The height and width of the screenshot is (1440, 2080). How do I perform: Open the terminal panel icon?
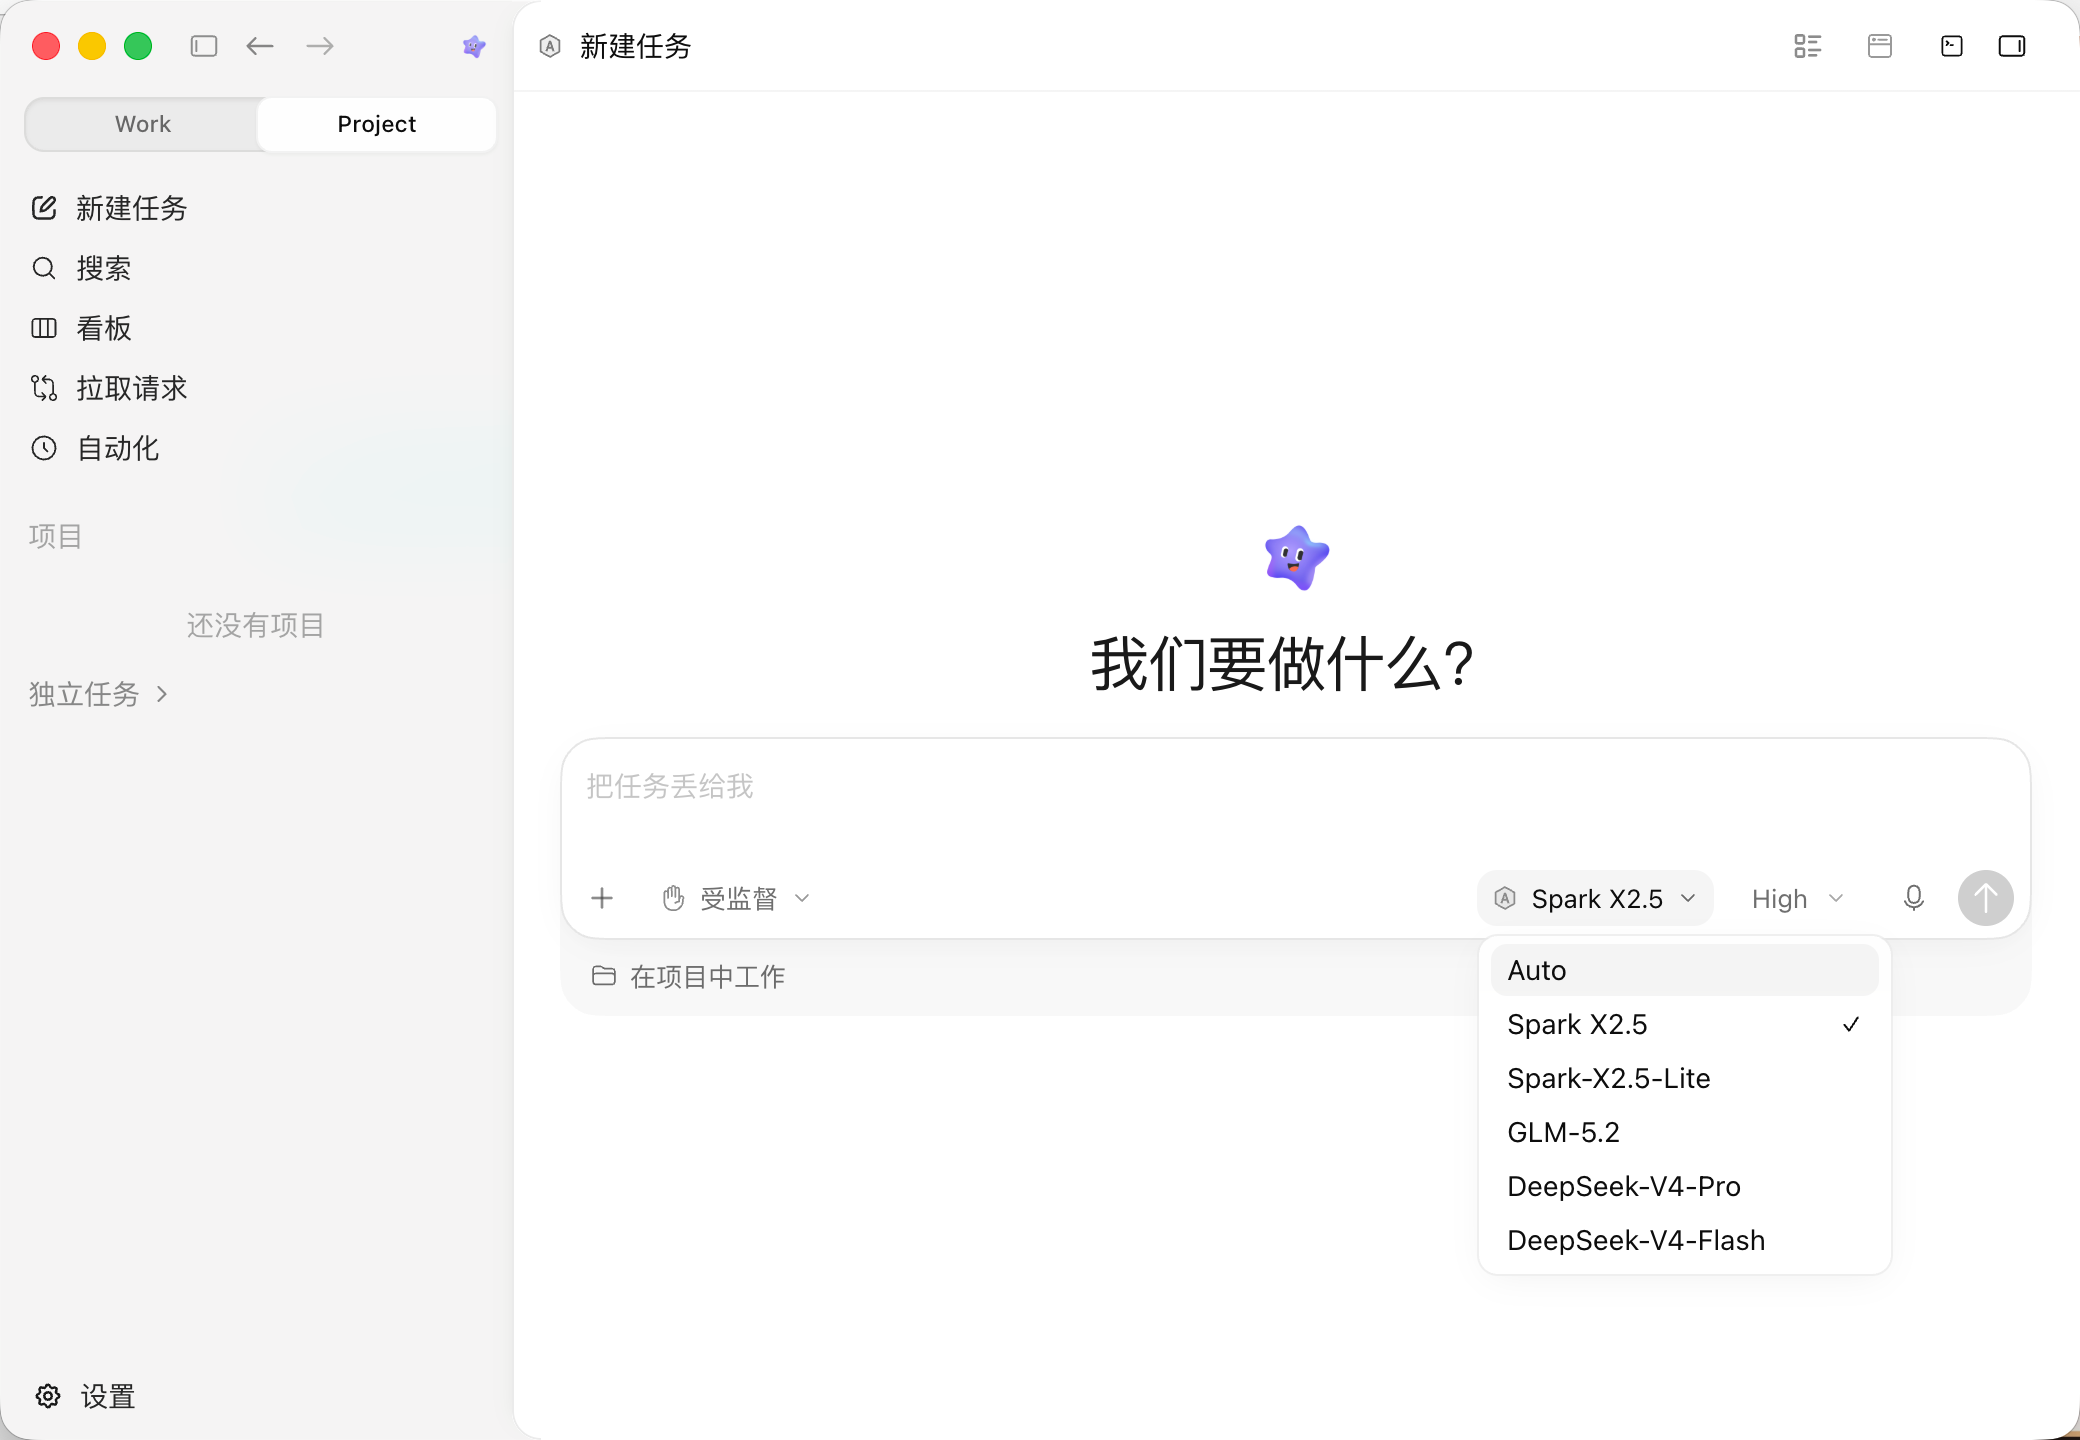(1952, 46)
